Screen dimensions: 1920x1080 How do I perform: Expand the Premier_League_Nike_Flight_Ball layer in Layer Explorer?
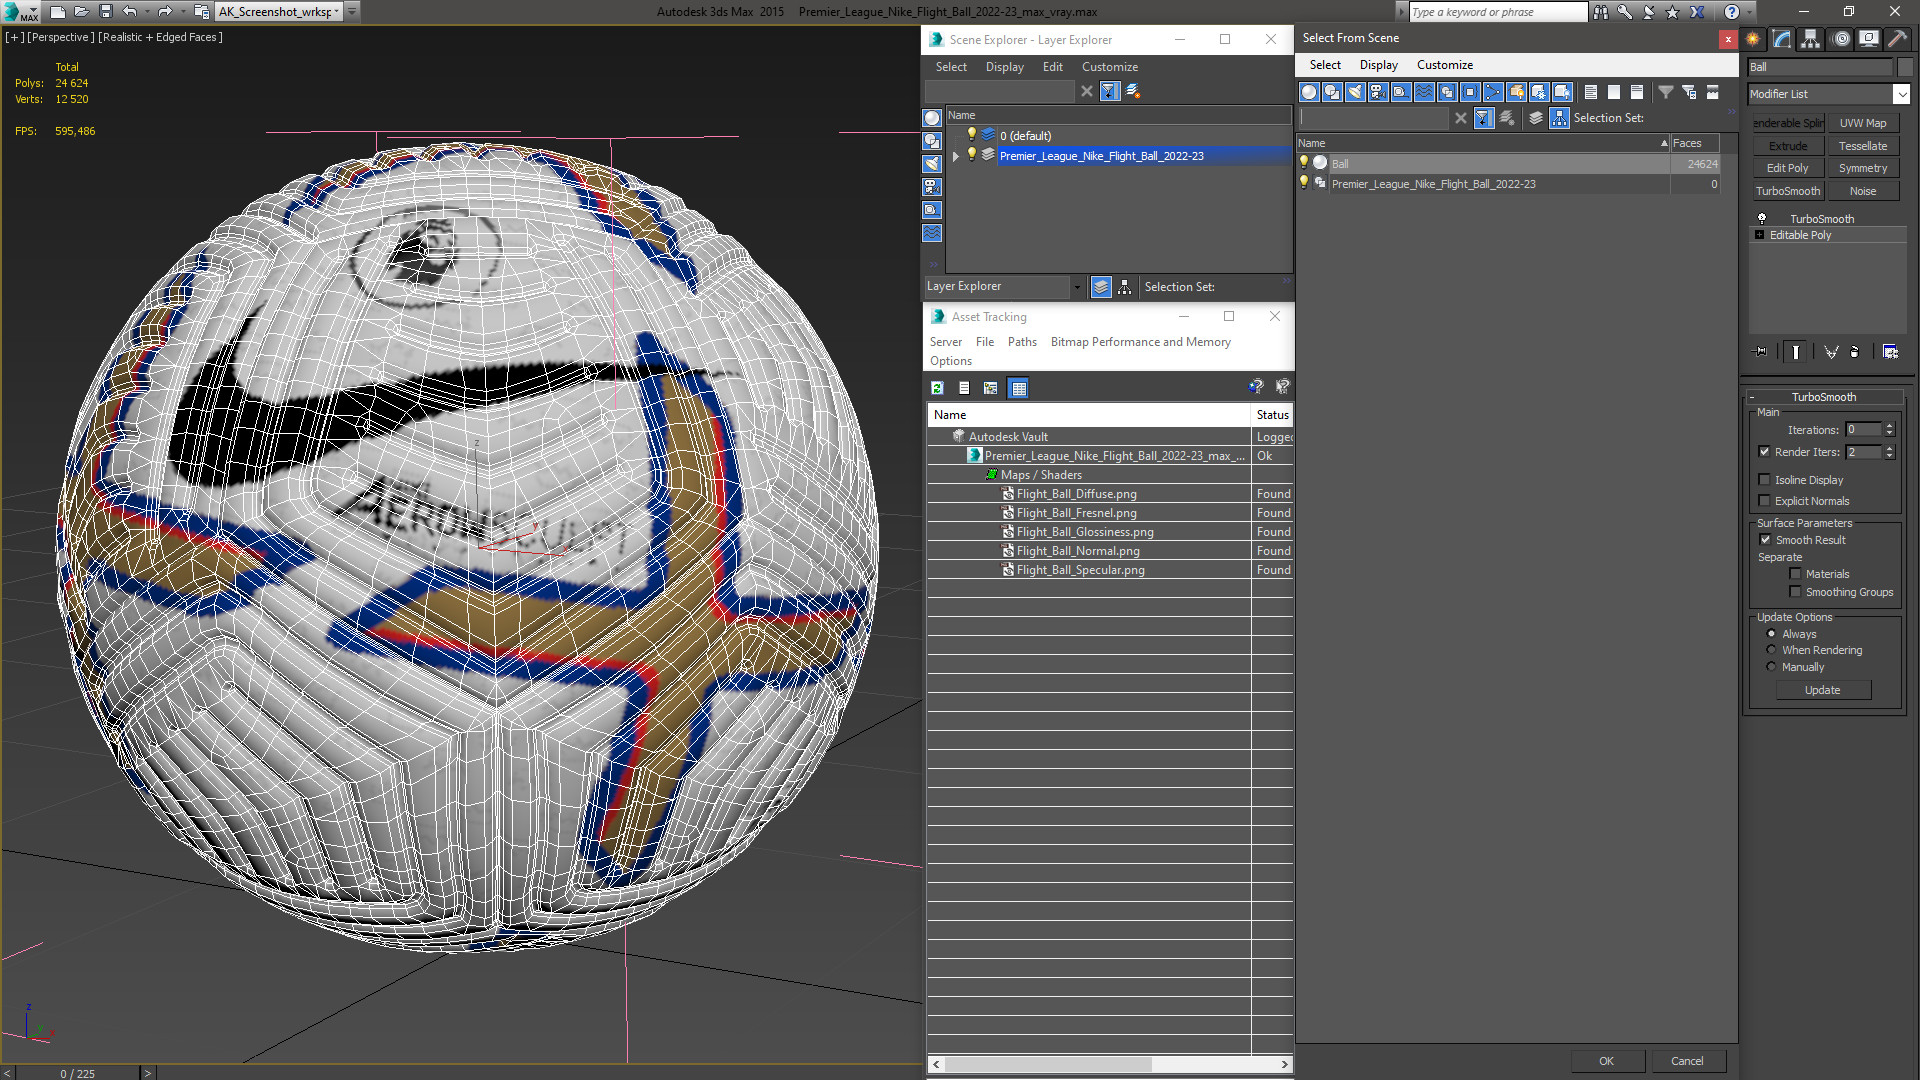click(956, 156)
